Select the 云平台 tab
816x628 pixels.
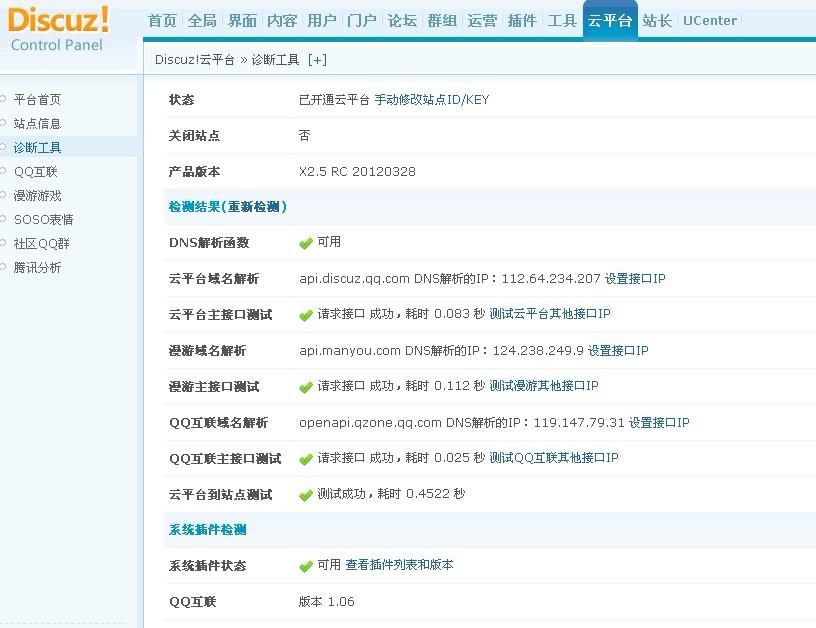pos(610,21)
